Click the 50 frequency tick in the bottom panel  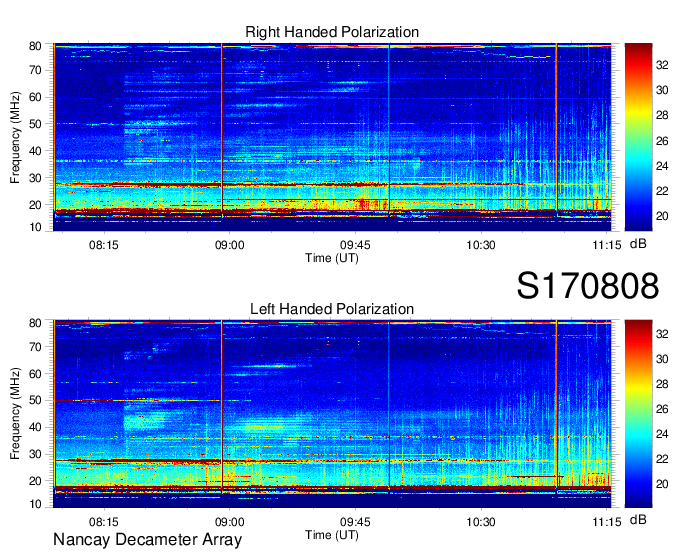[35, 401]
